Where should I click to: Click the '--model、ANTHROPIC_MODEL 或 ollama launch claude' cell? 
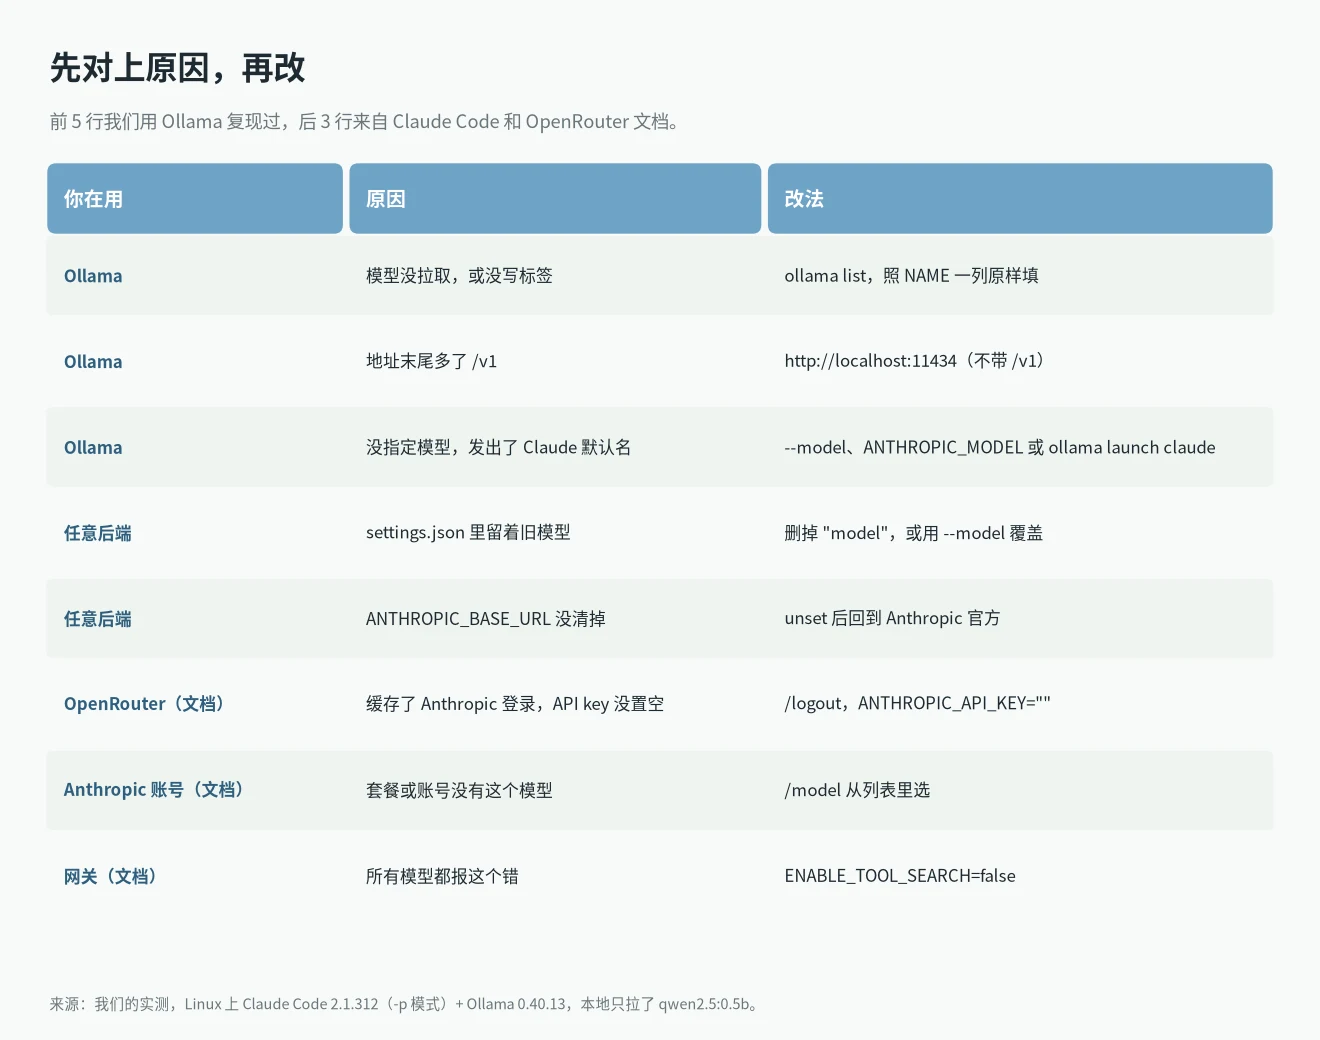click(x=1000, y=448)
